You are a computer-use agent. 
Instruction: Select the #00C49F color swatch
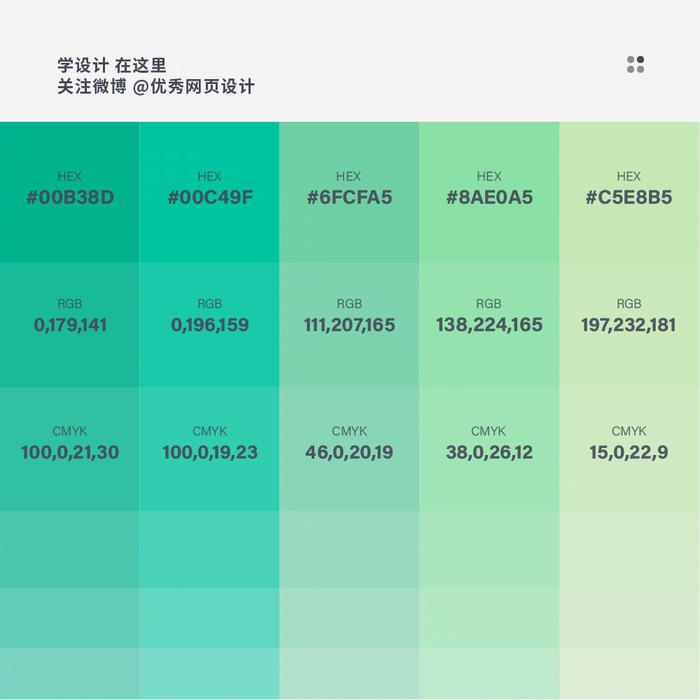coord(209,192)
